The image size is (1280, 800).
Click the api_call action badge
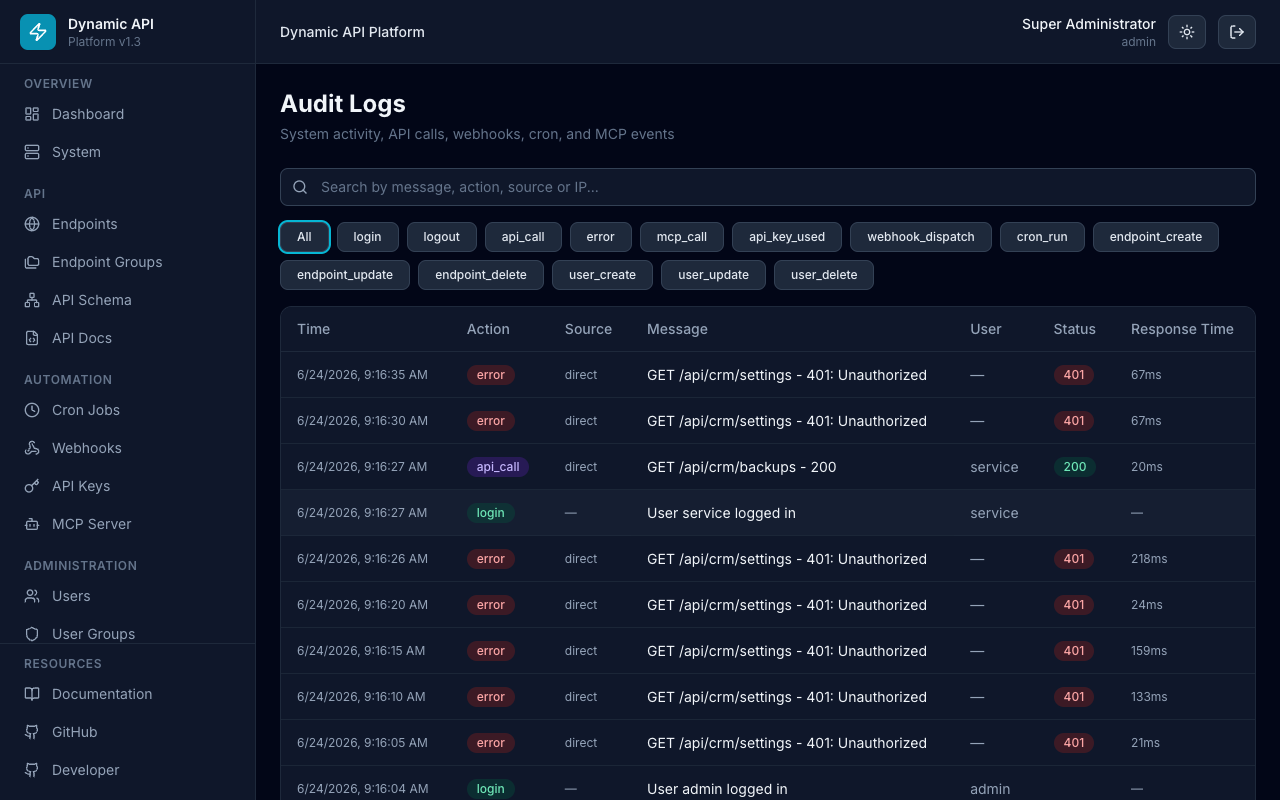498,467
